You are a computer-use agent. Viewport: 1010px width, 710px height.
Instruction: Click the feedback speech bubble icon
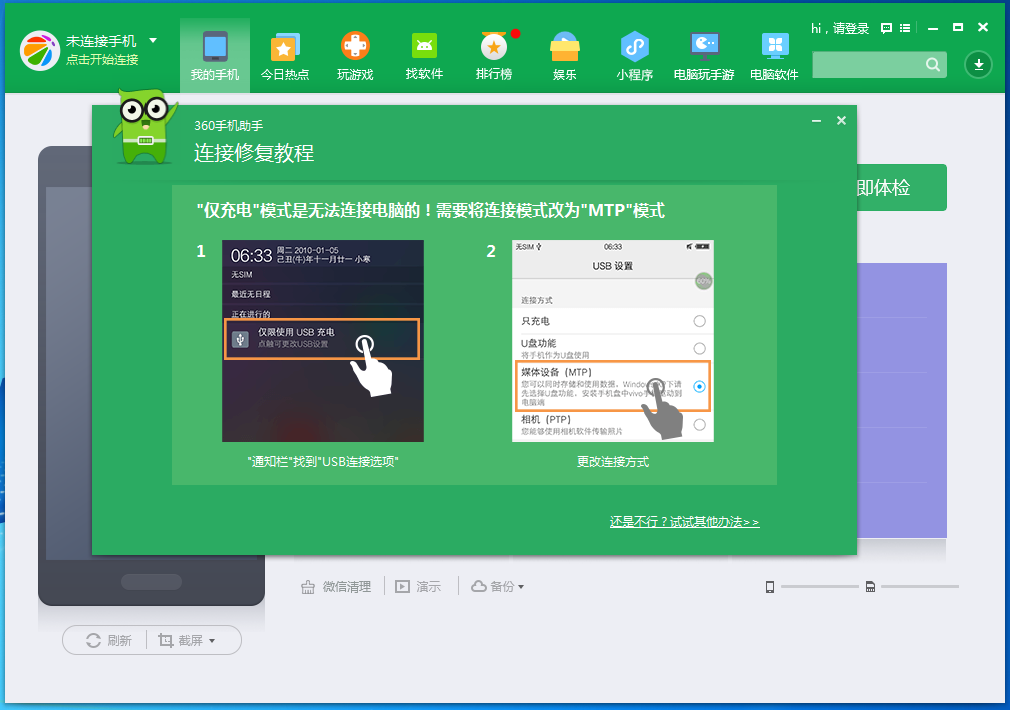(885, 28)
